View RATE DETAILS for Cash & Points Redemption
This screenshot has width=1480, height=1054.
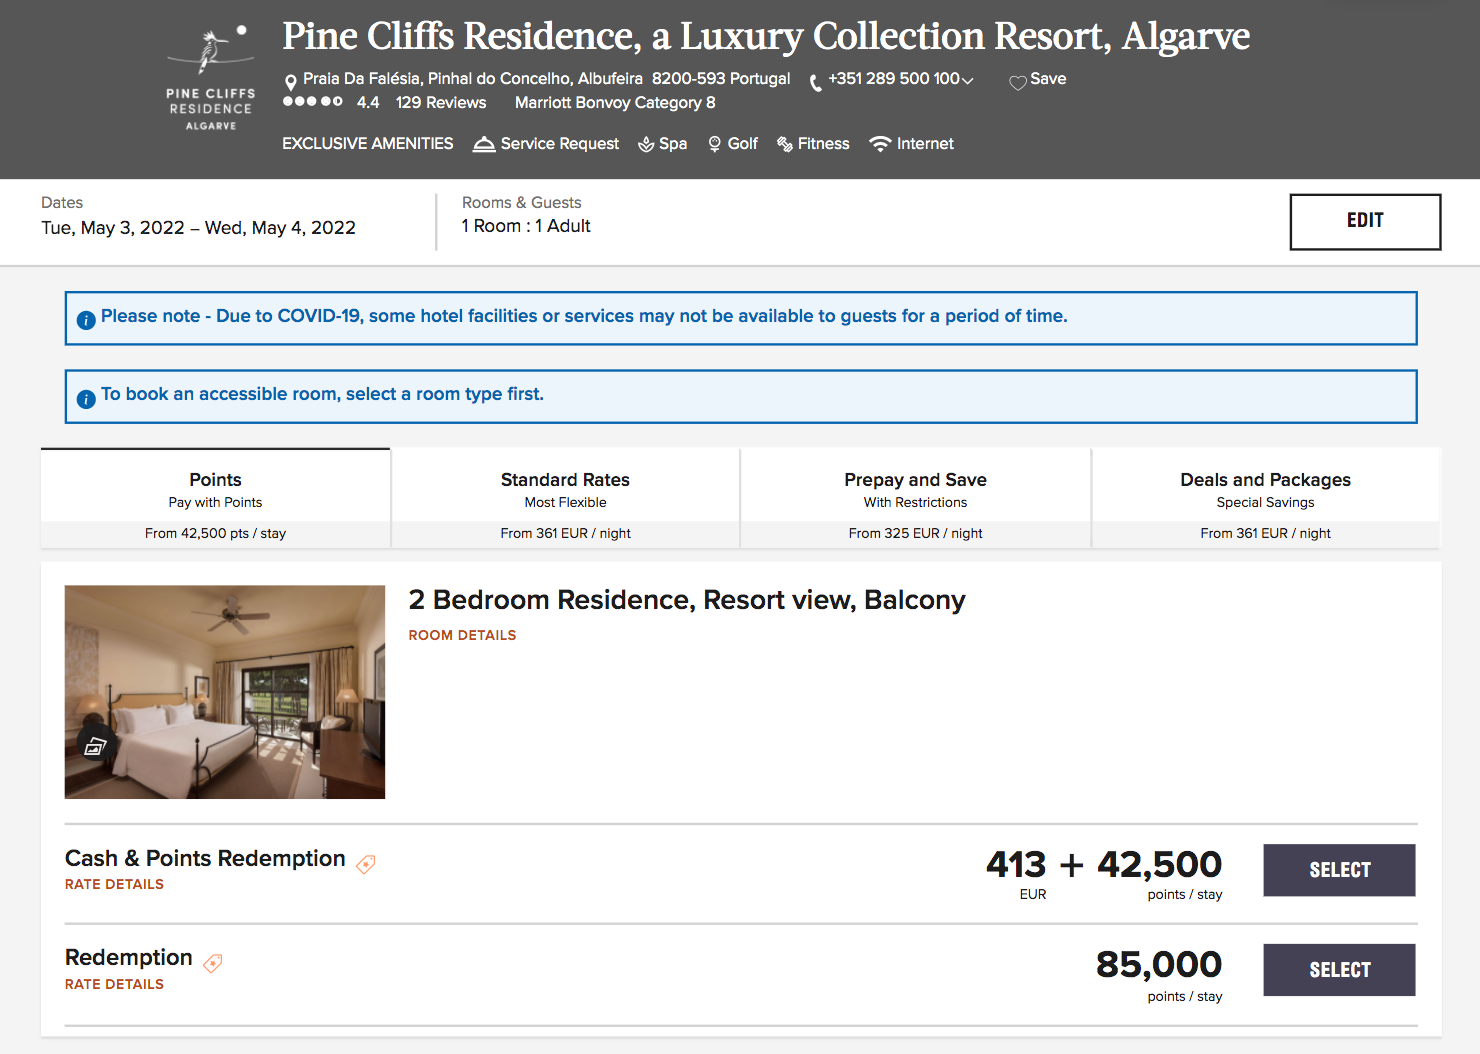114,884
